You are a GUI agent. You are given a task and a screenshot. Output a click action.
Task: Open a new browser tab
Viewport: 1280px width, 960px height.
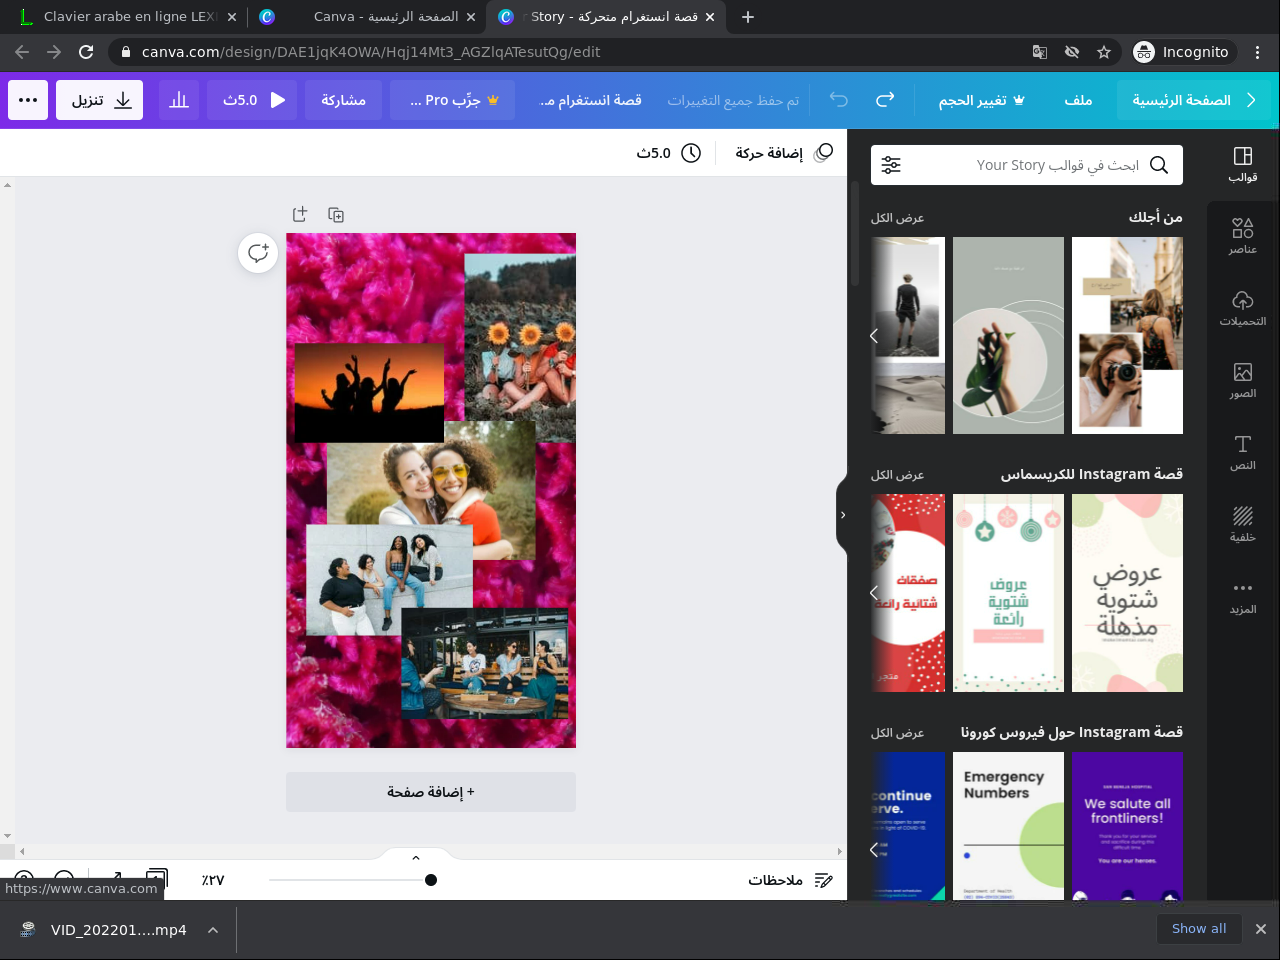[748, 17]
